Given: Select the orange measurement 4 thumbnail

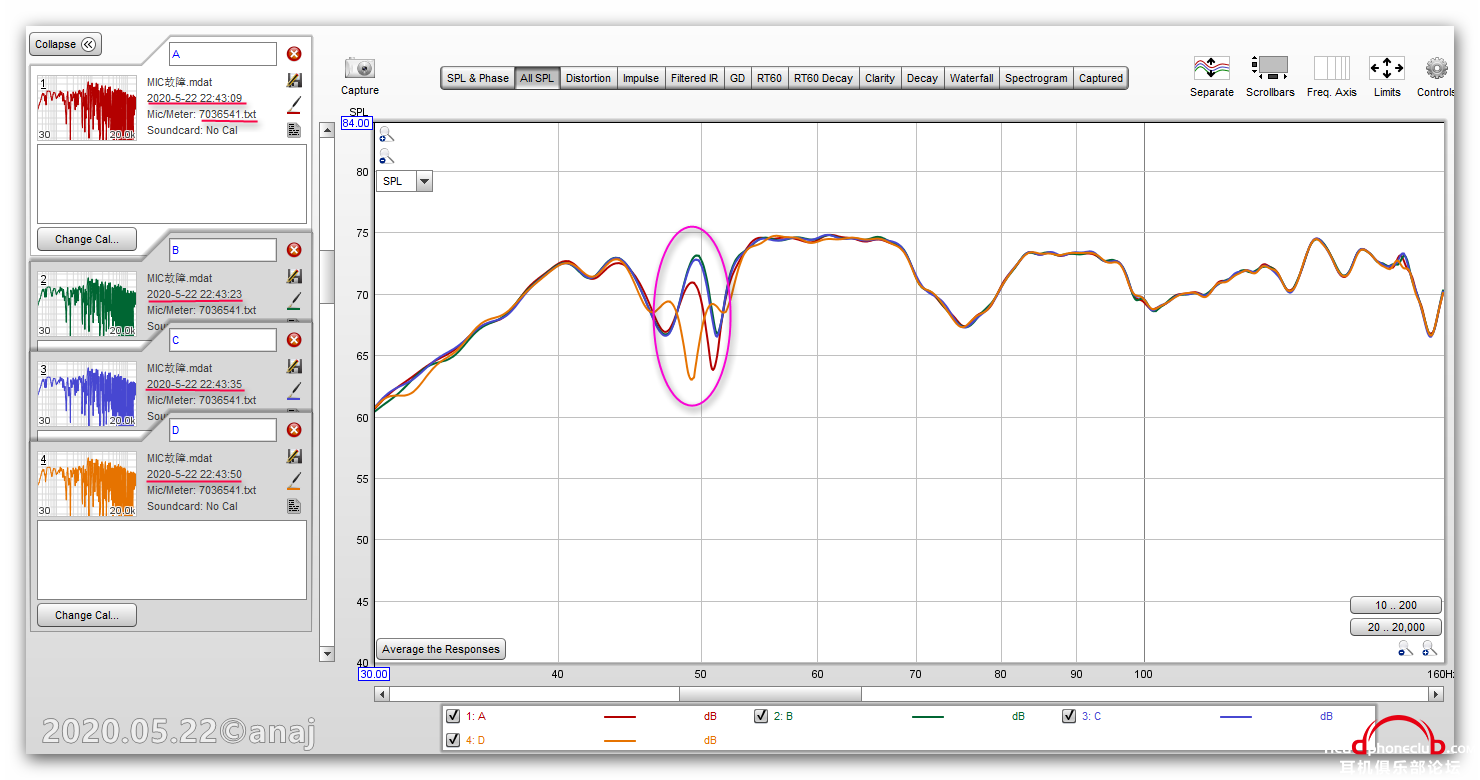Looking at the screenshot, I should coord(87,484).
